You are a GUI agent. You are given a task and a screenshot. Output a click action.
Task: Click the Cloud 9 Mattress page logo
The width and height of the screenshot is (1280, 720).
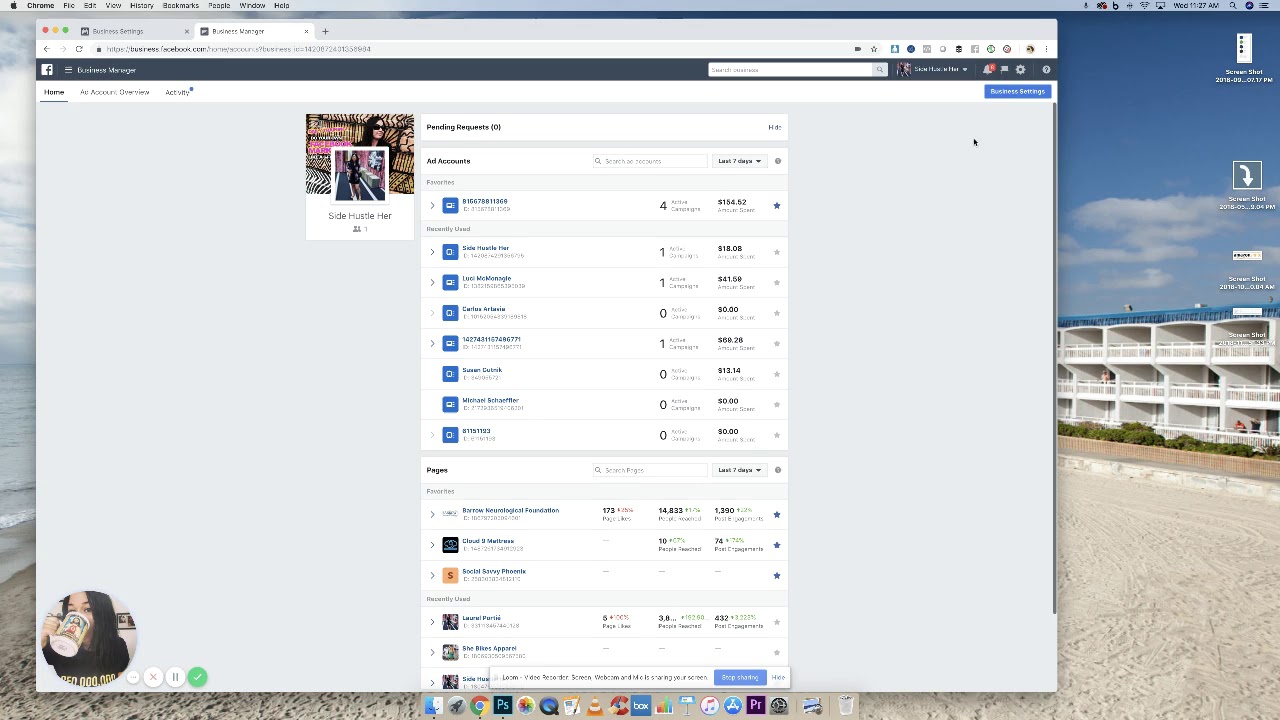450,545
